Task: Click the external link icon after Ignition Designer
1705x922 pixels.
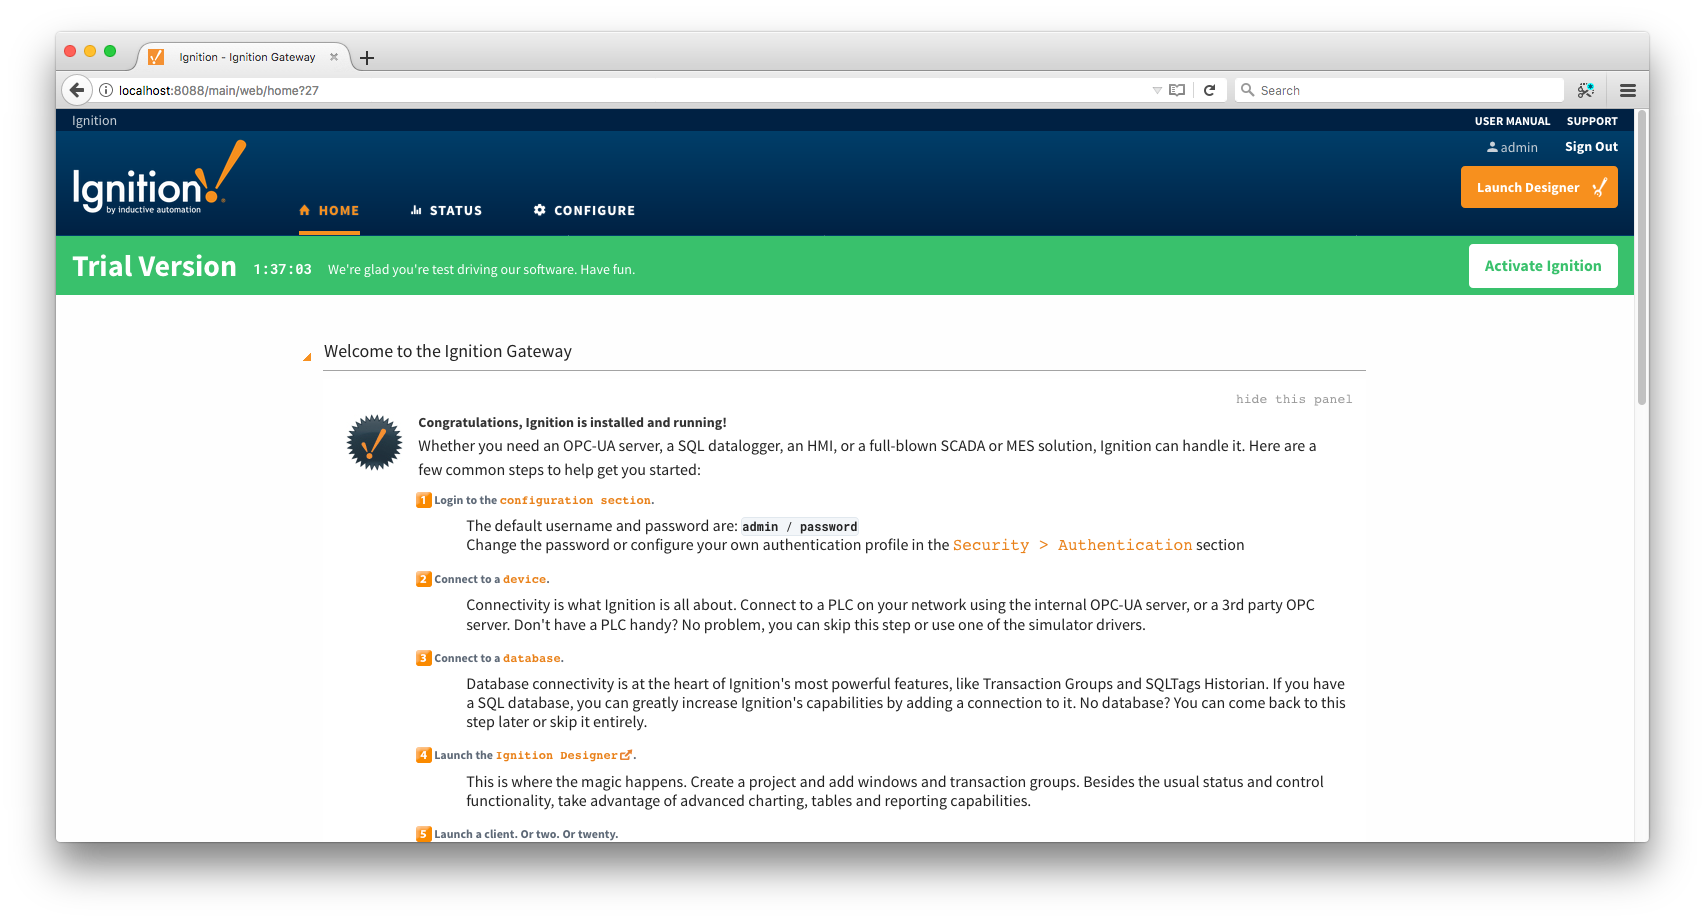Action: pos(626,755)
